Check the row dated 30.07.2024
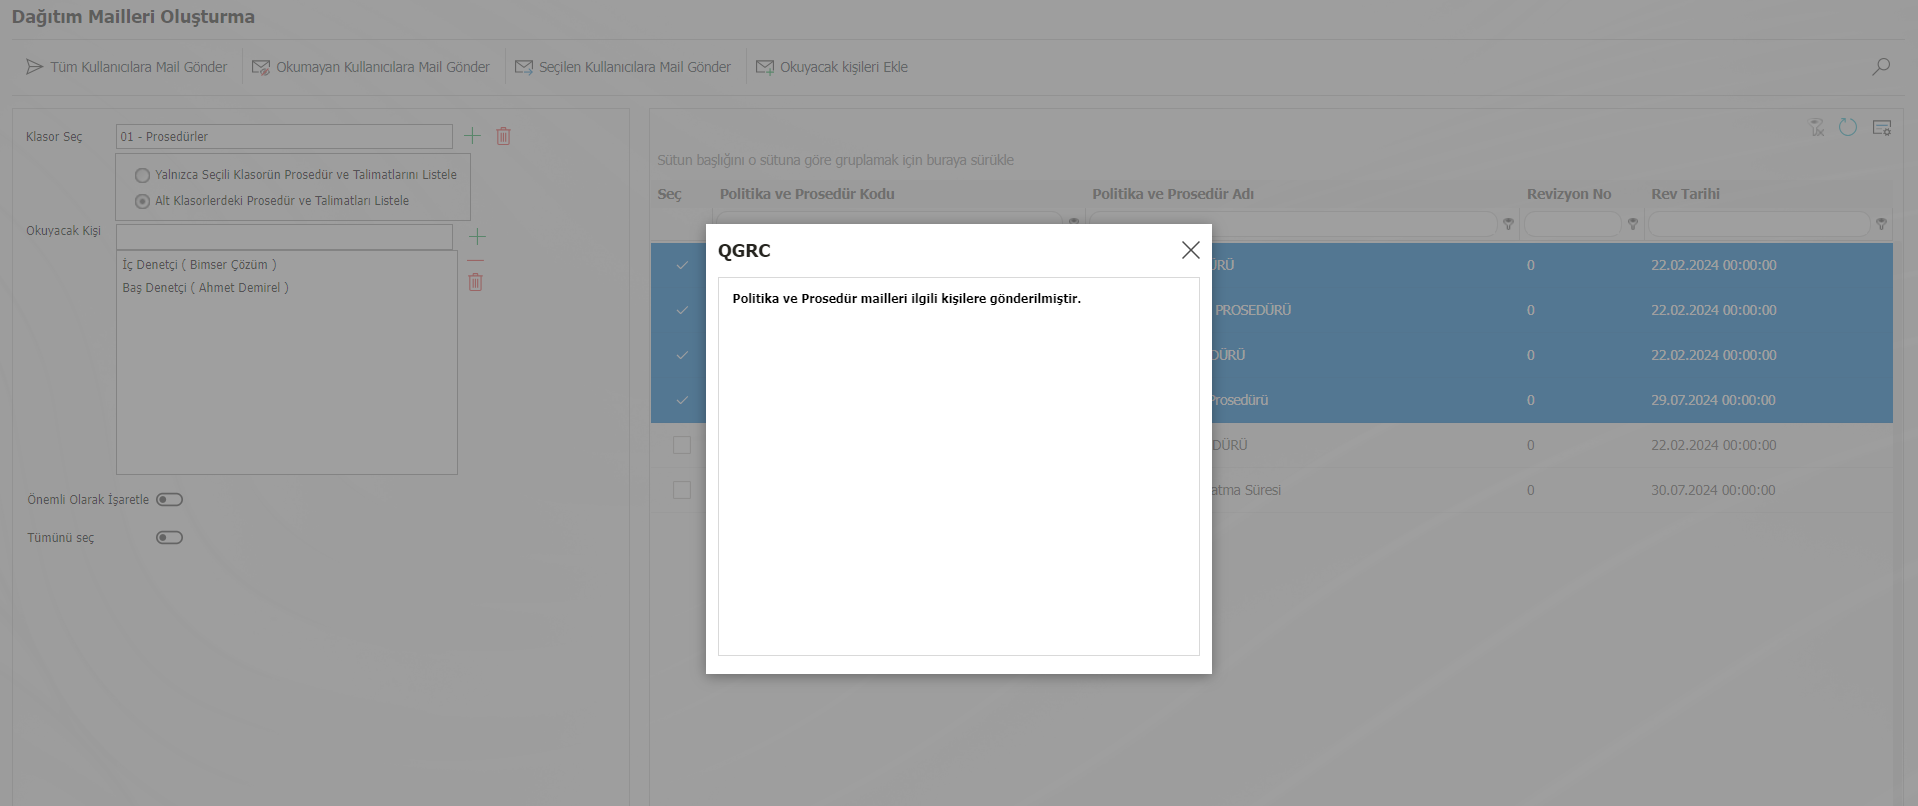 [x=682, y=490]
